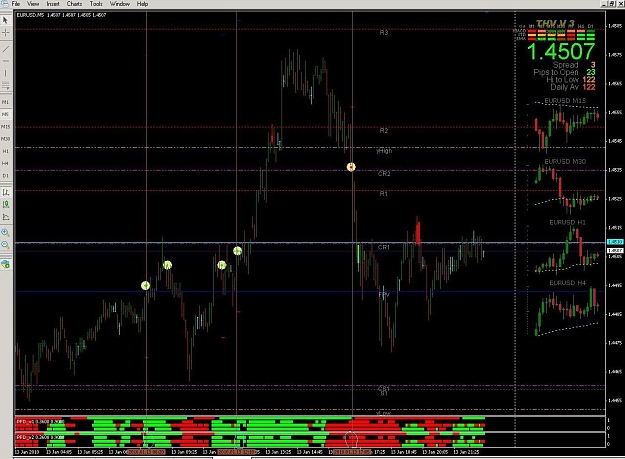Click the R1 pivot level label
The height and width of the screenshot is (459, 625).
[383, 193]
